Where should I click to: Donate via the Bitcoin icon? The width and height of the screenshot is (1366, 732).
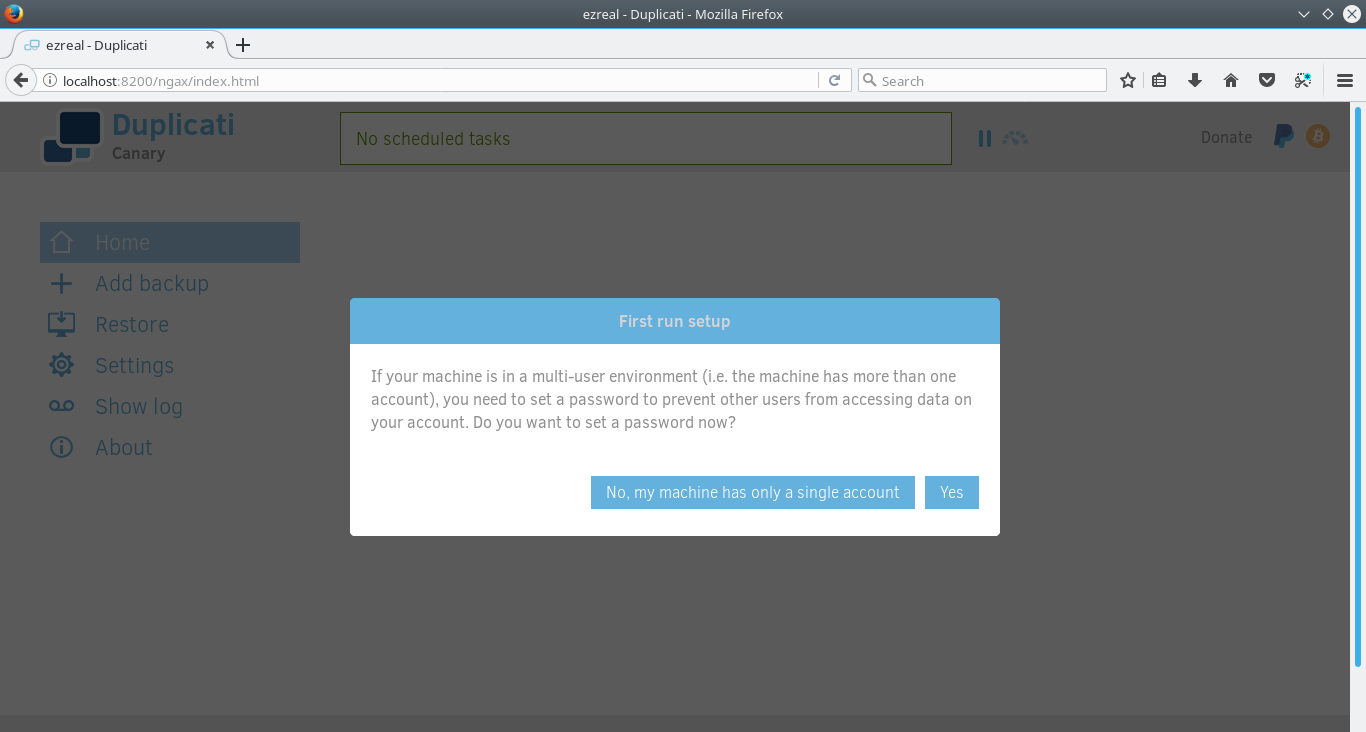pyautogui.click(x=1318, y=136)
